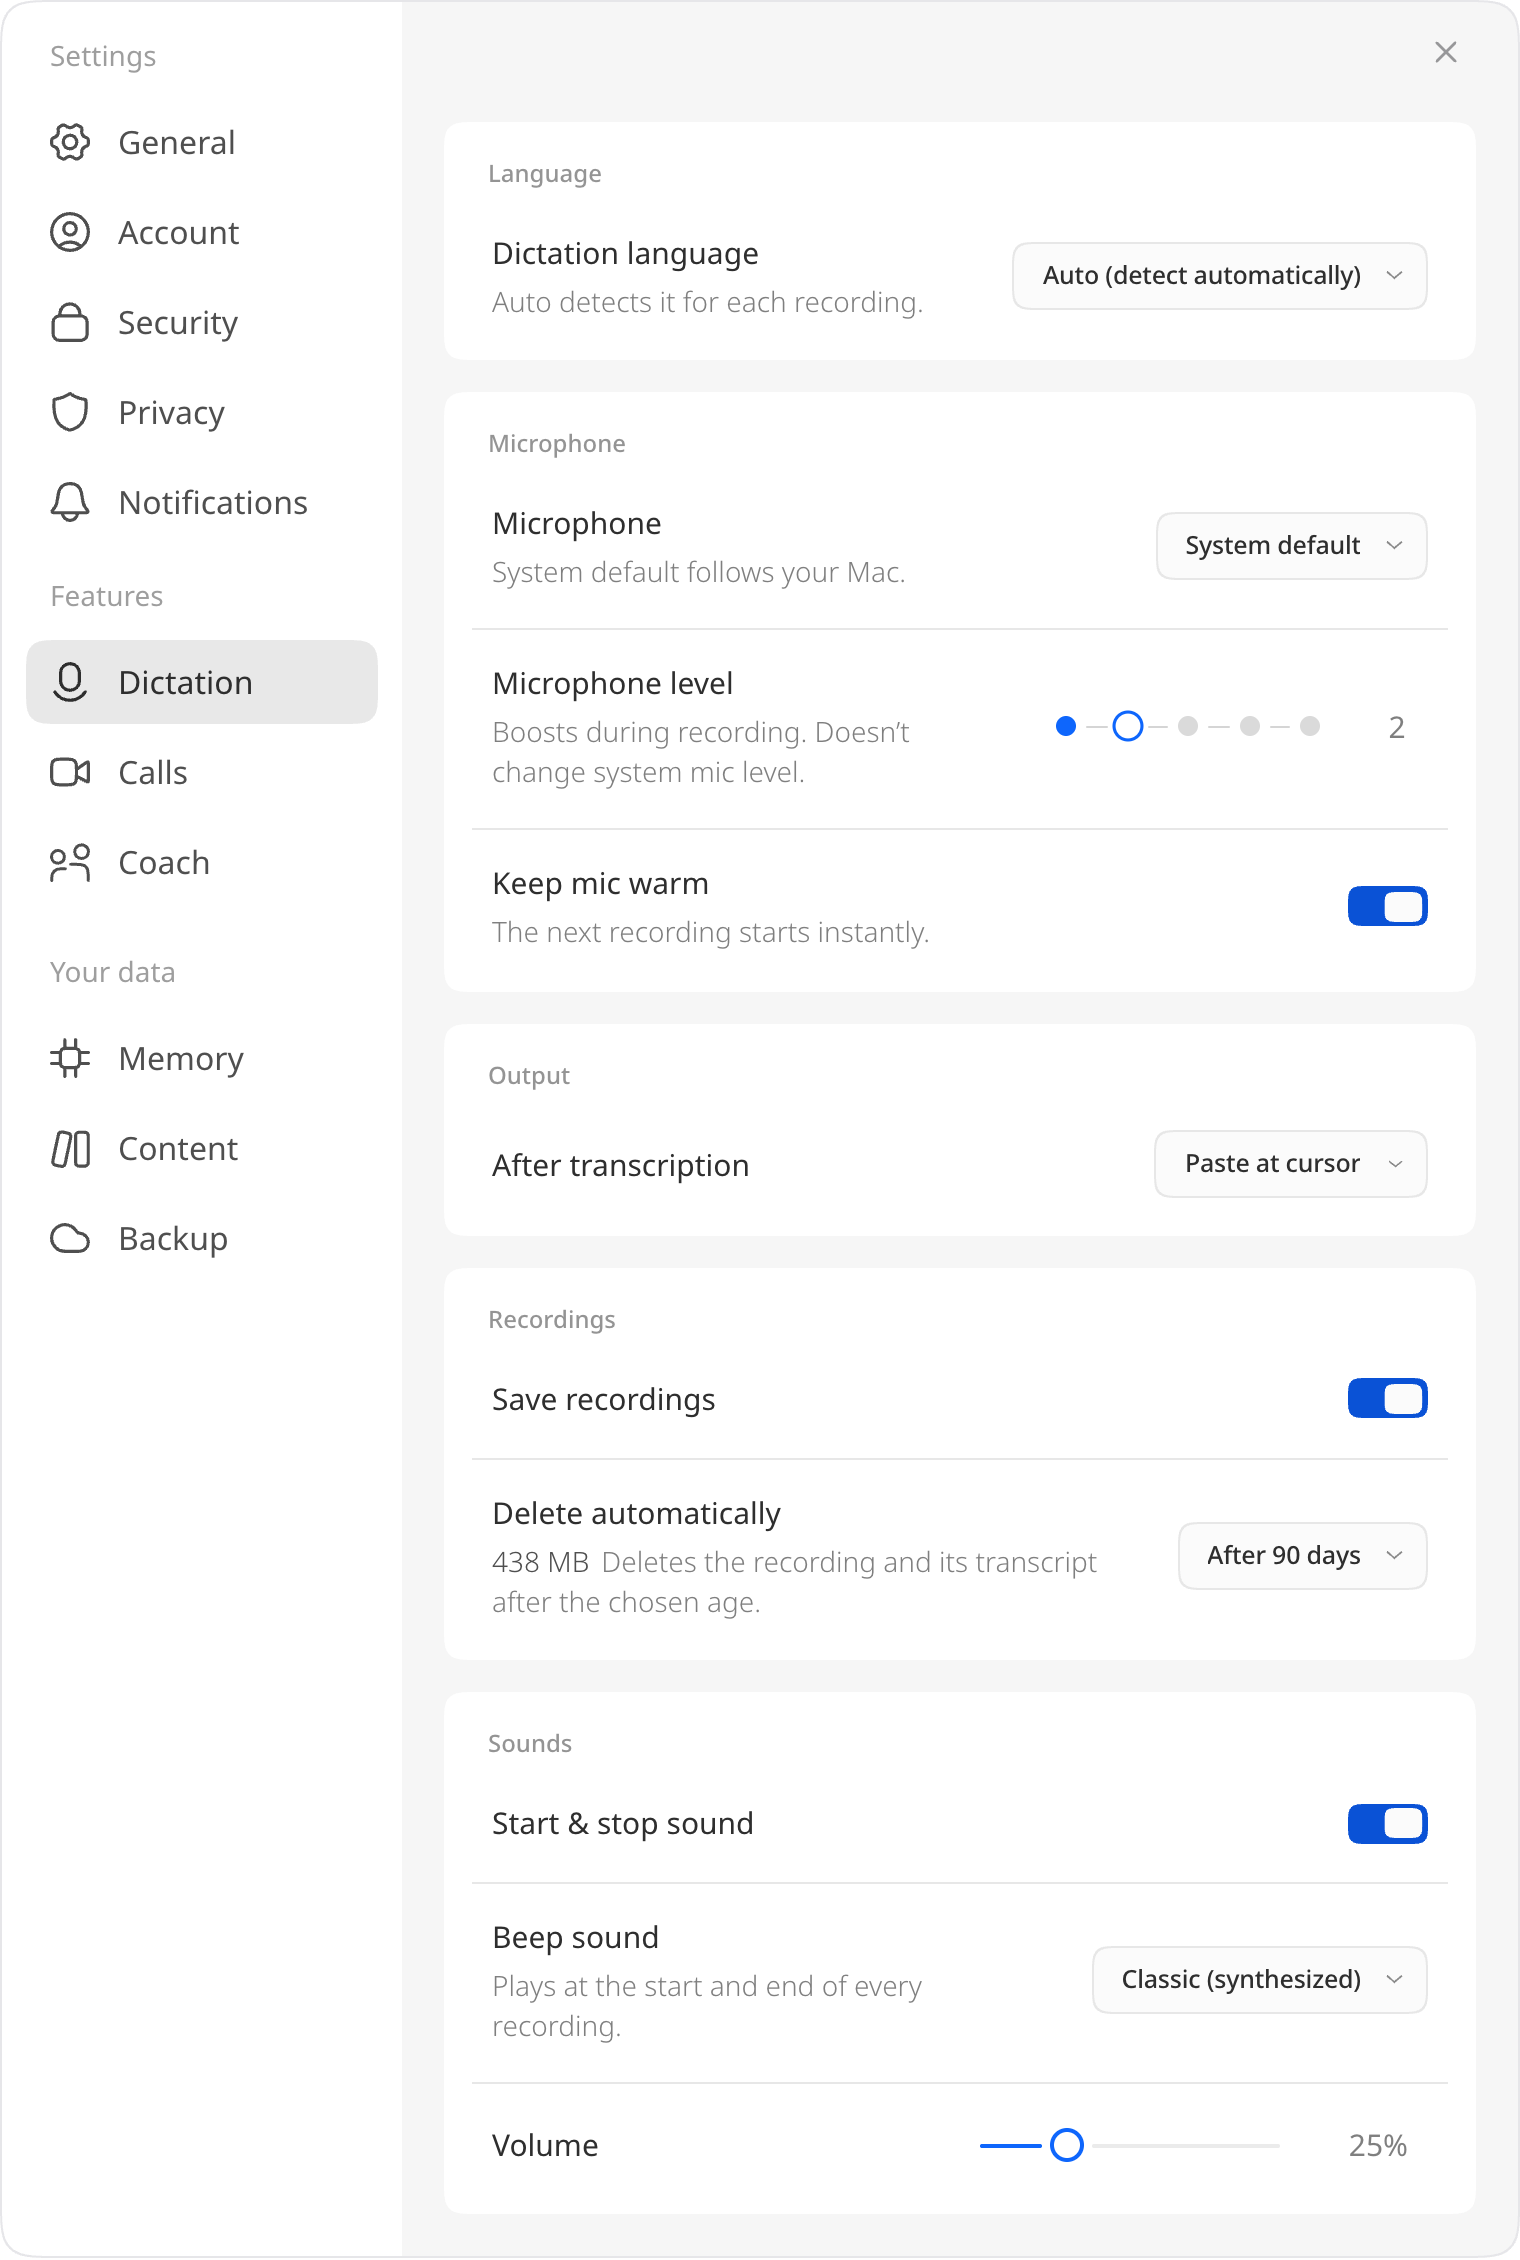
Task: Show Memory under Your data
Action: point(202,1059)
